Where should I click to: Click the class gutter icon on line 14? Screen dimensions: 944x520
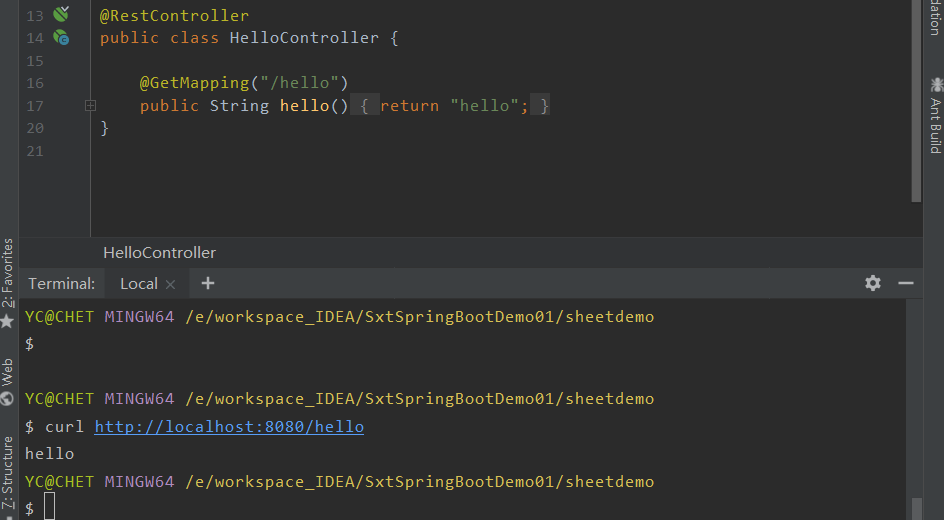(x=61, y=37)
